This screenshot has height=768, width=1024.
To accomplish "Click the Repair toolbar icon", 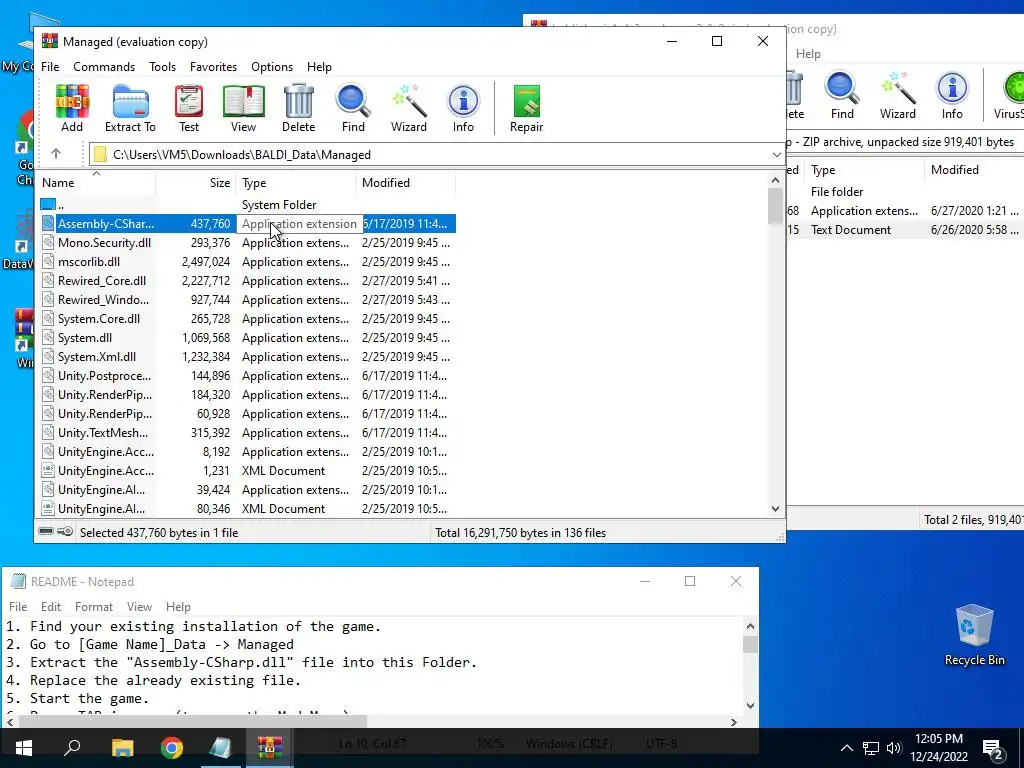I will 526,108.
